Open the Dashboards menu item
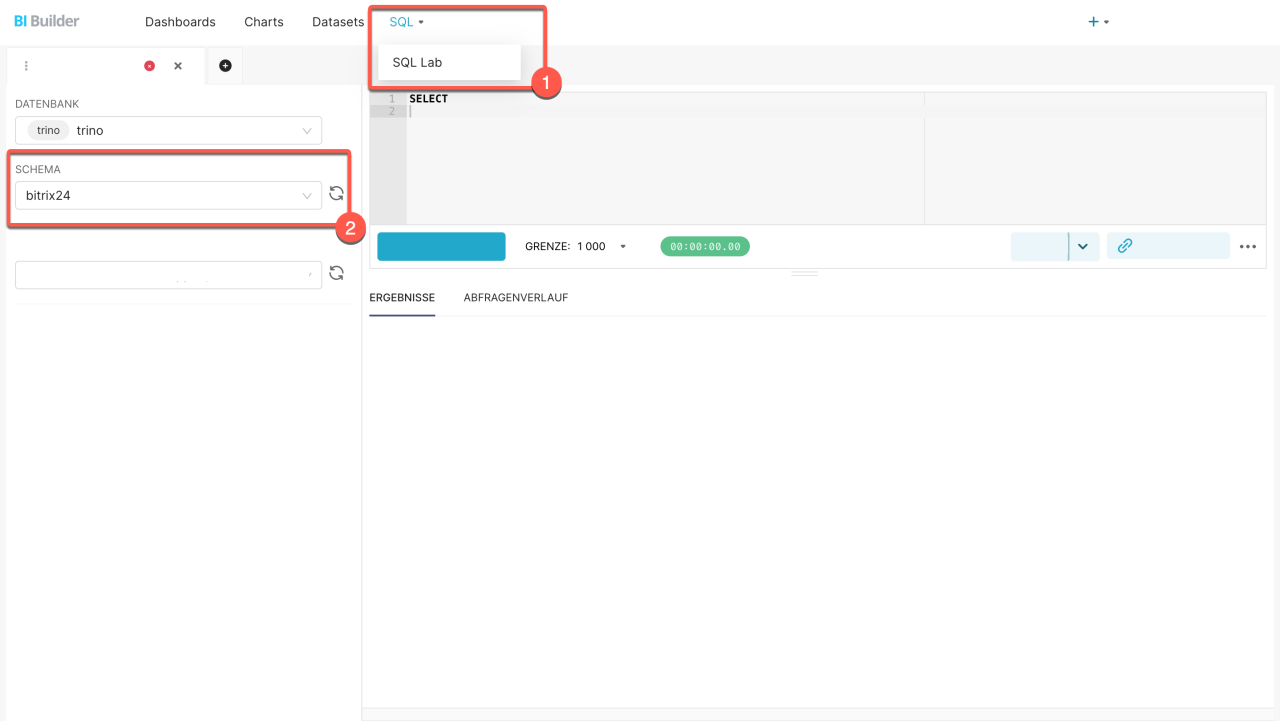The image size is (1280, 721). pyautogui.click(x=180, y=22)
